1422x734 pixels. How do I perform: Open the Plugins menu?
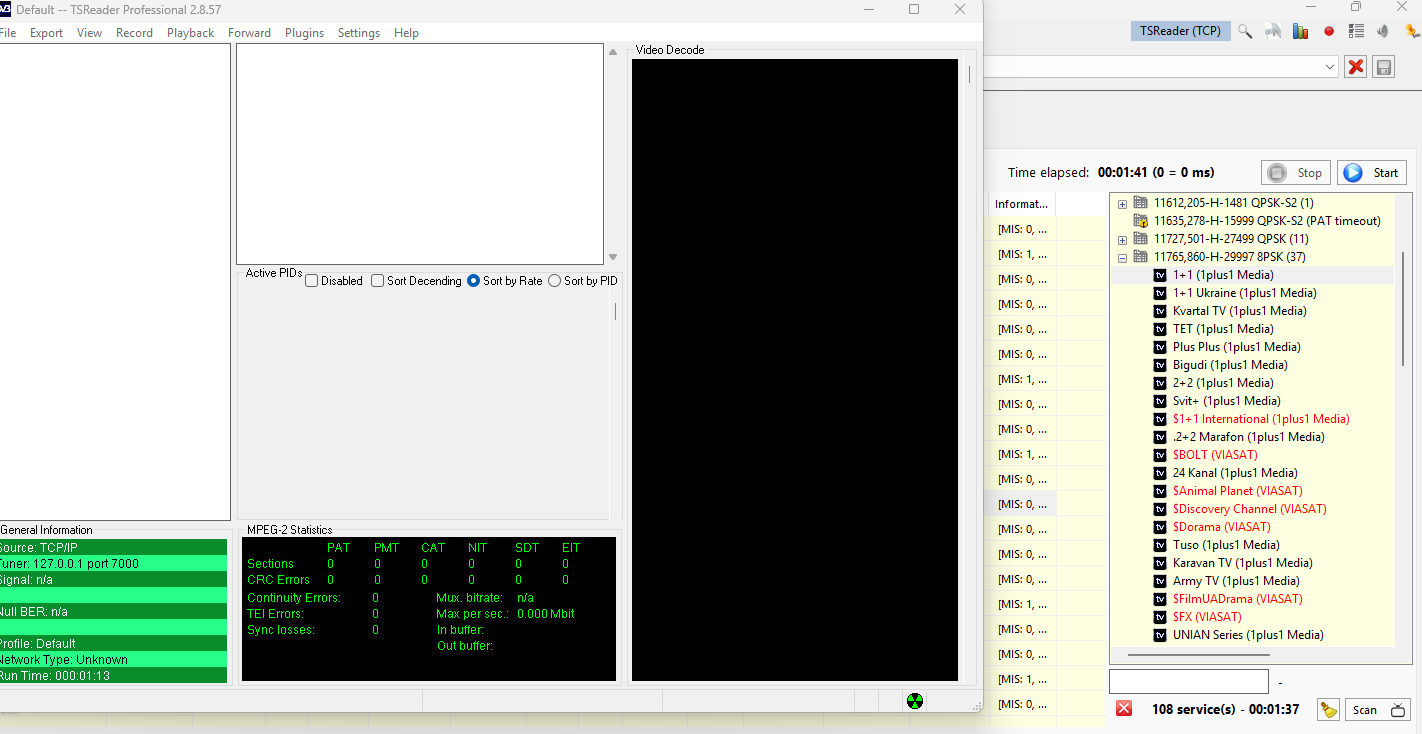coord(304,33)
